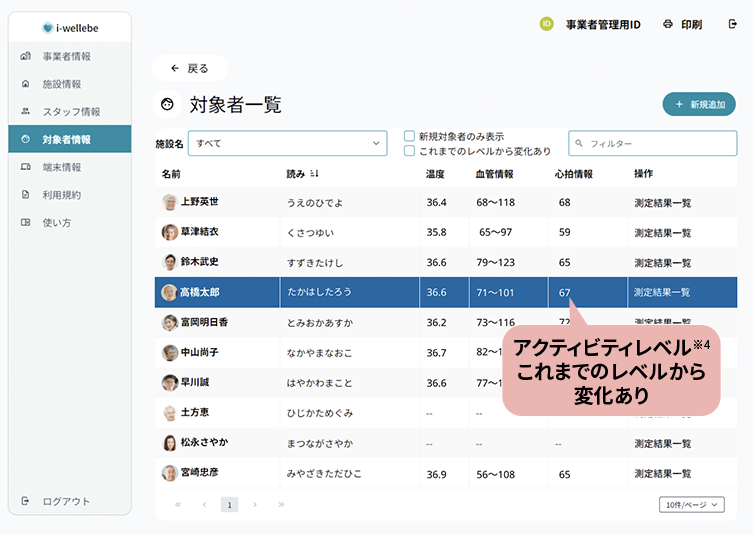Click the i-wellebe heart logo
Viewport: 753px width, 535px height.
tap(48, 28)
